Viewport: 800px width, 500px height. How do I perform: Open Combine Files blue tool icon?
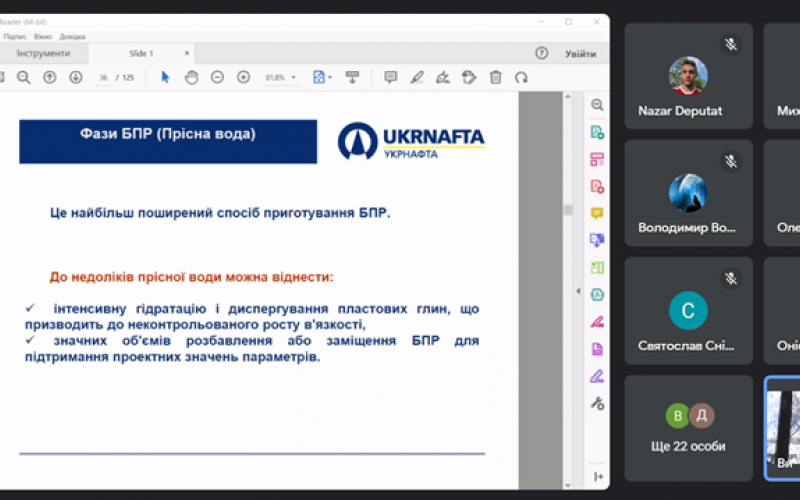tap(597, 240)
